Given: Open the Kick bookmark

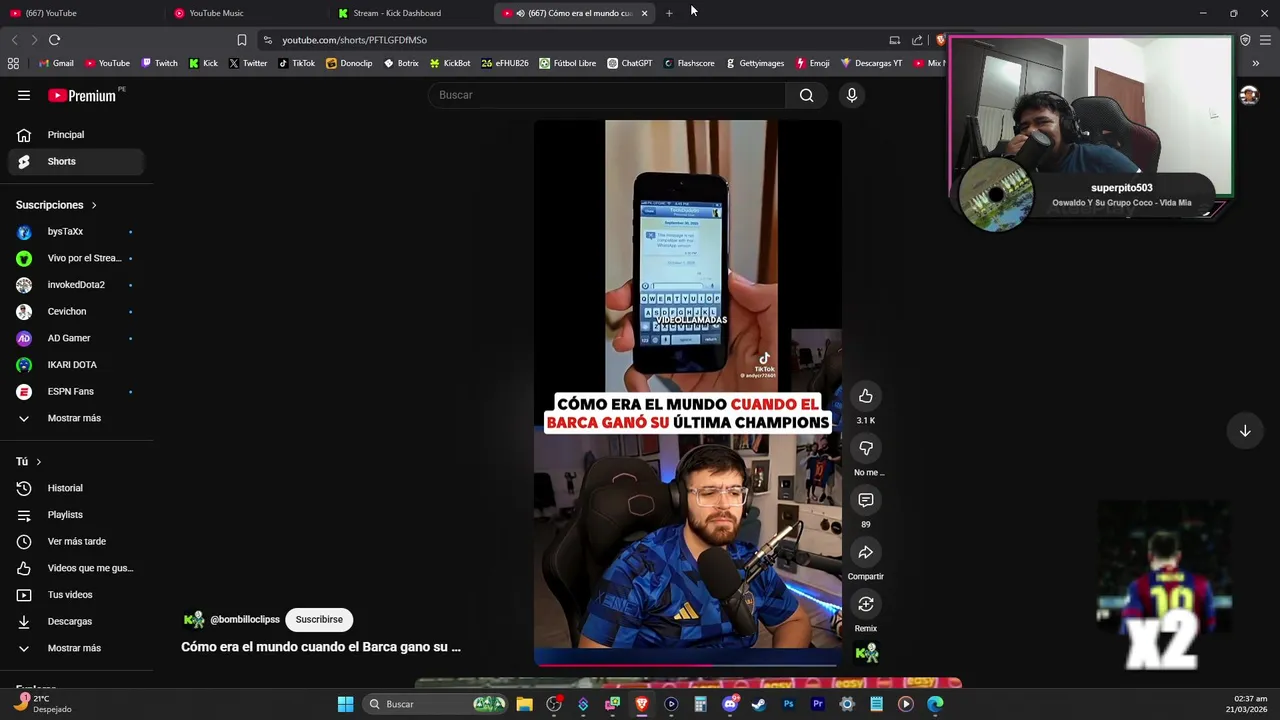Looking at the screenshot, I should 203,63.
